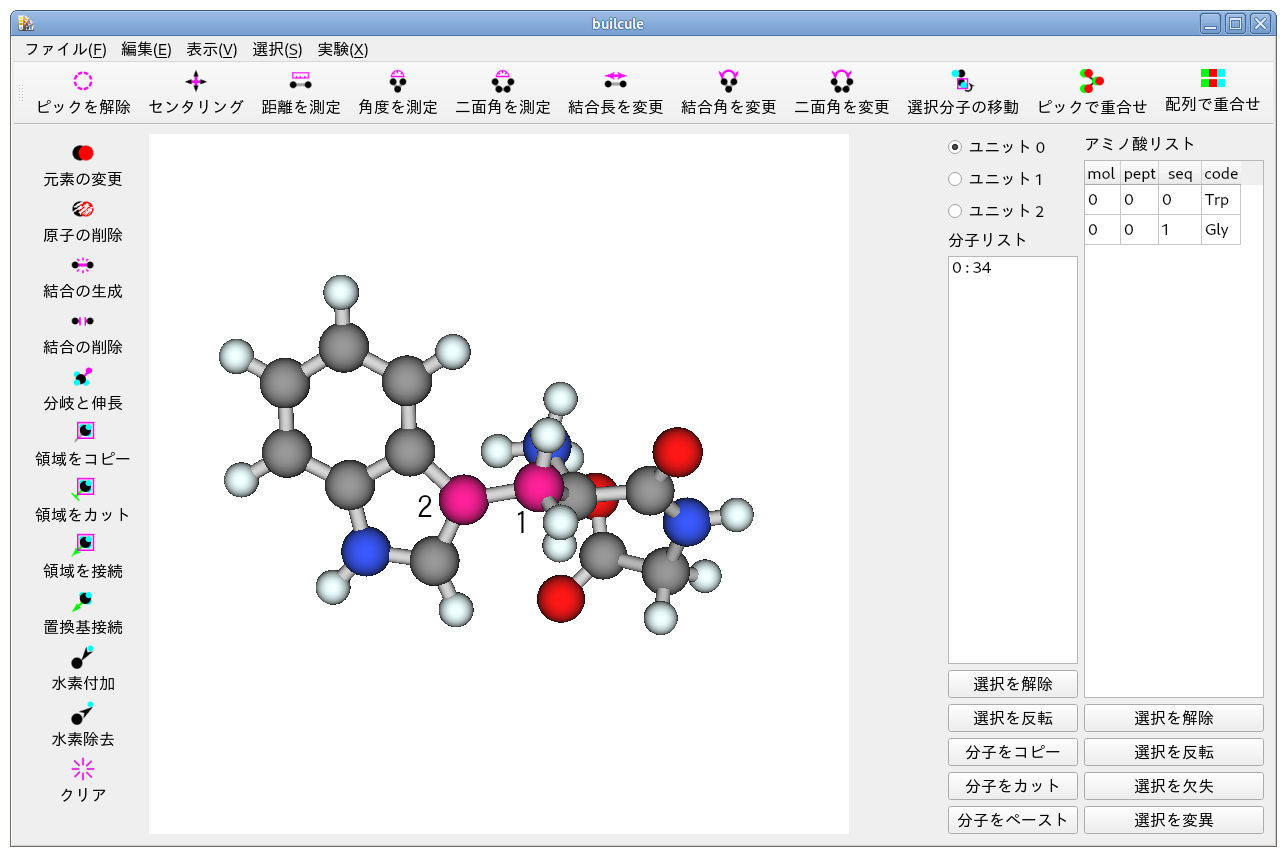Image resolution: width=1287 pixels, height=857 pixels.
Task: Click the ピックを解除 (unpick) toolbar icon
Action: [83, 81]
